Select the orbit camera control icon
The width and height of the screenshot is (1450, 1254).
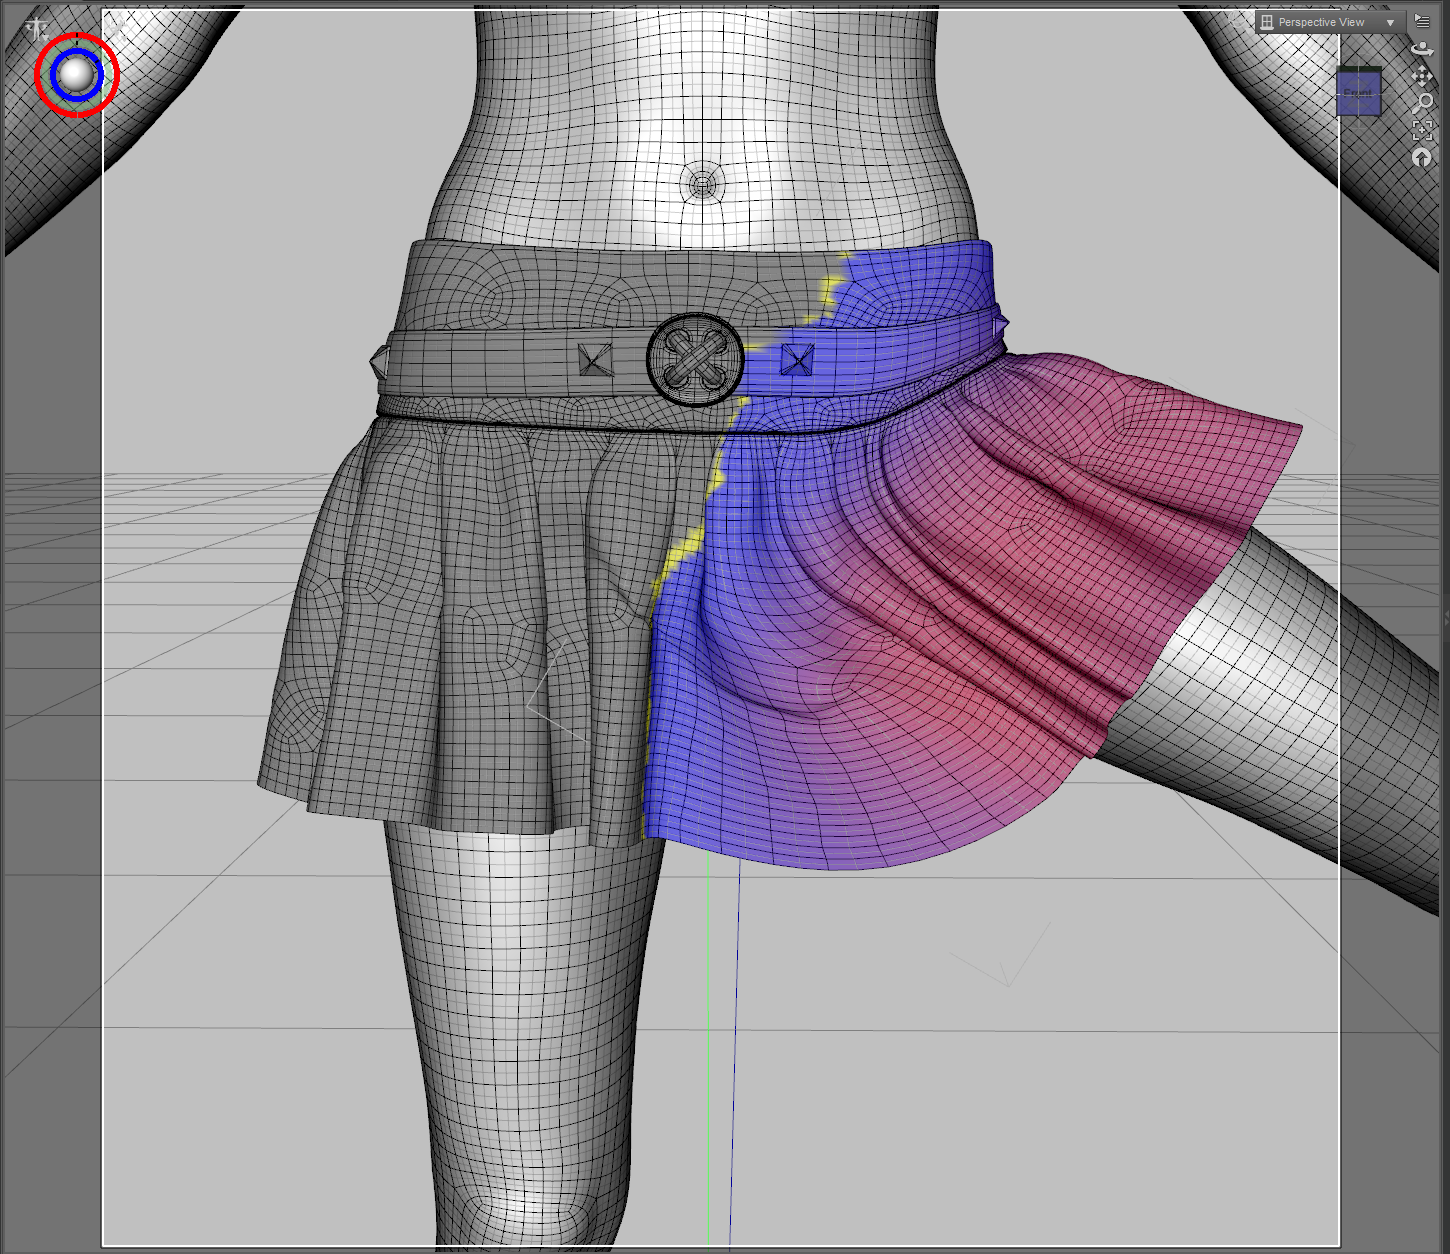(x=1422, y=48)
